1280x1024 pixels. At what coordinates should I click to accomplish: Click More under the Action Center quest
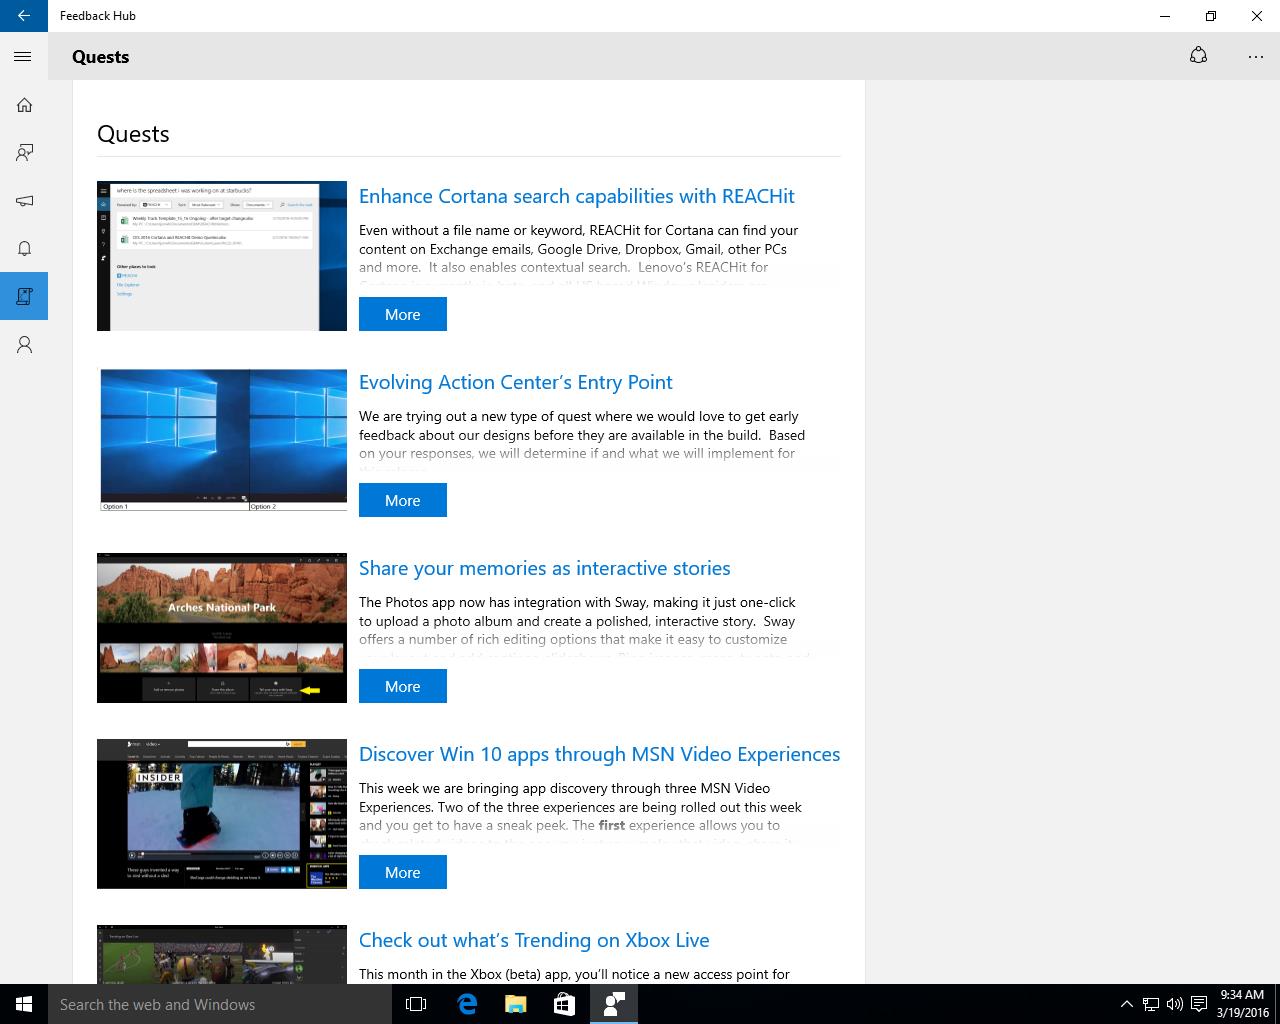pos(403,500)
